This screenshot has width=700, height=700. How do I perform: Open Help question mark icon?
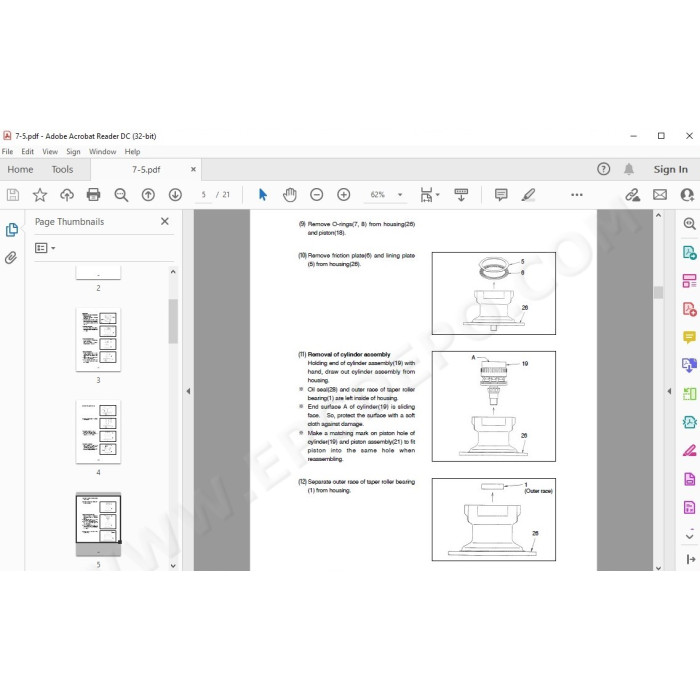[x=604, y=169]
